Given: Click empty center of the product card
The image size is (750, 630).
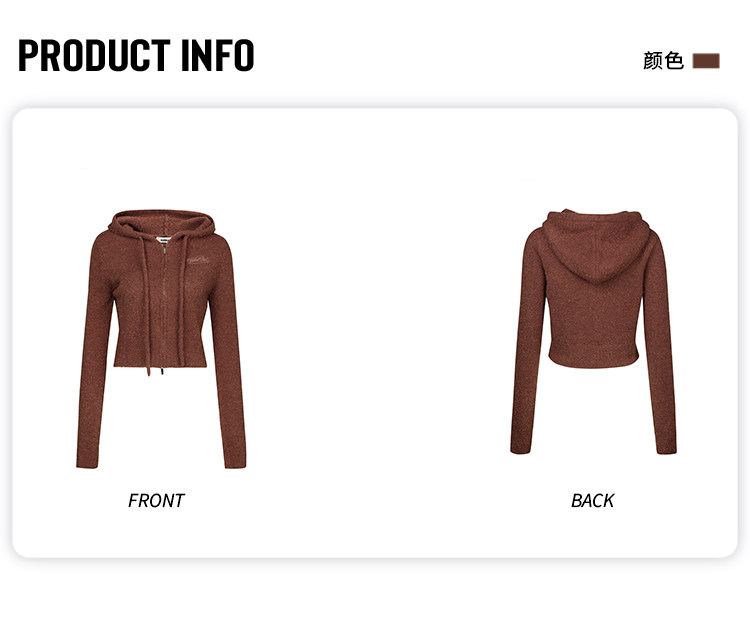Looking at the screenshot, I should point(375,333).
